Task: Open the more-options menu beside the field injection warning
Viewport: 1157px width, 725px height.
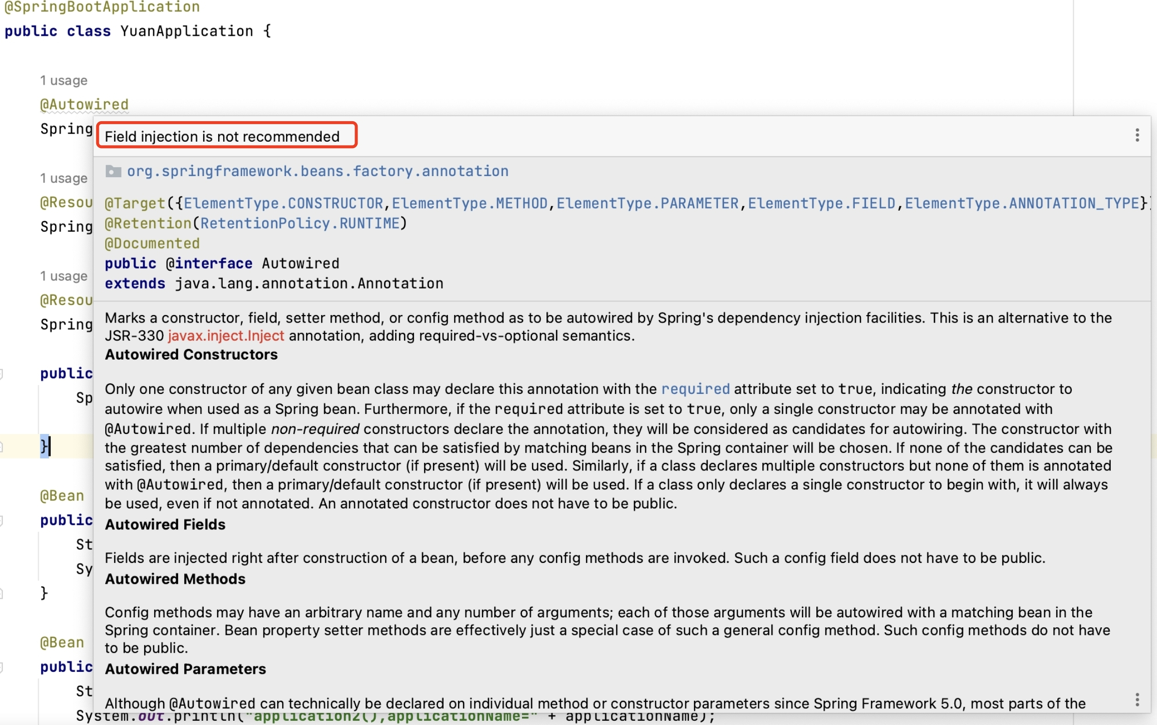Action: tap(1137, 136)
